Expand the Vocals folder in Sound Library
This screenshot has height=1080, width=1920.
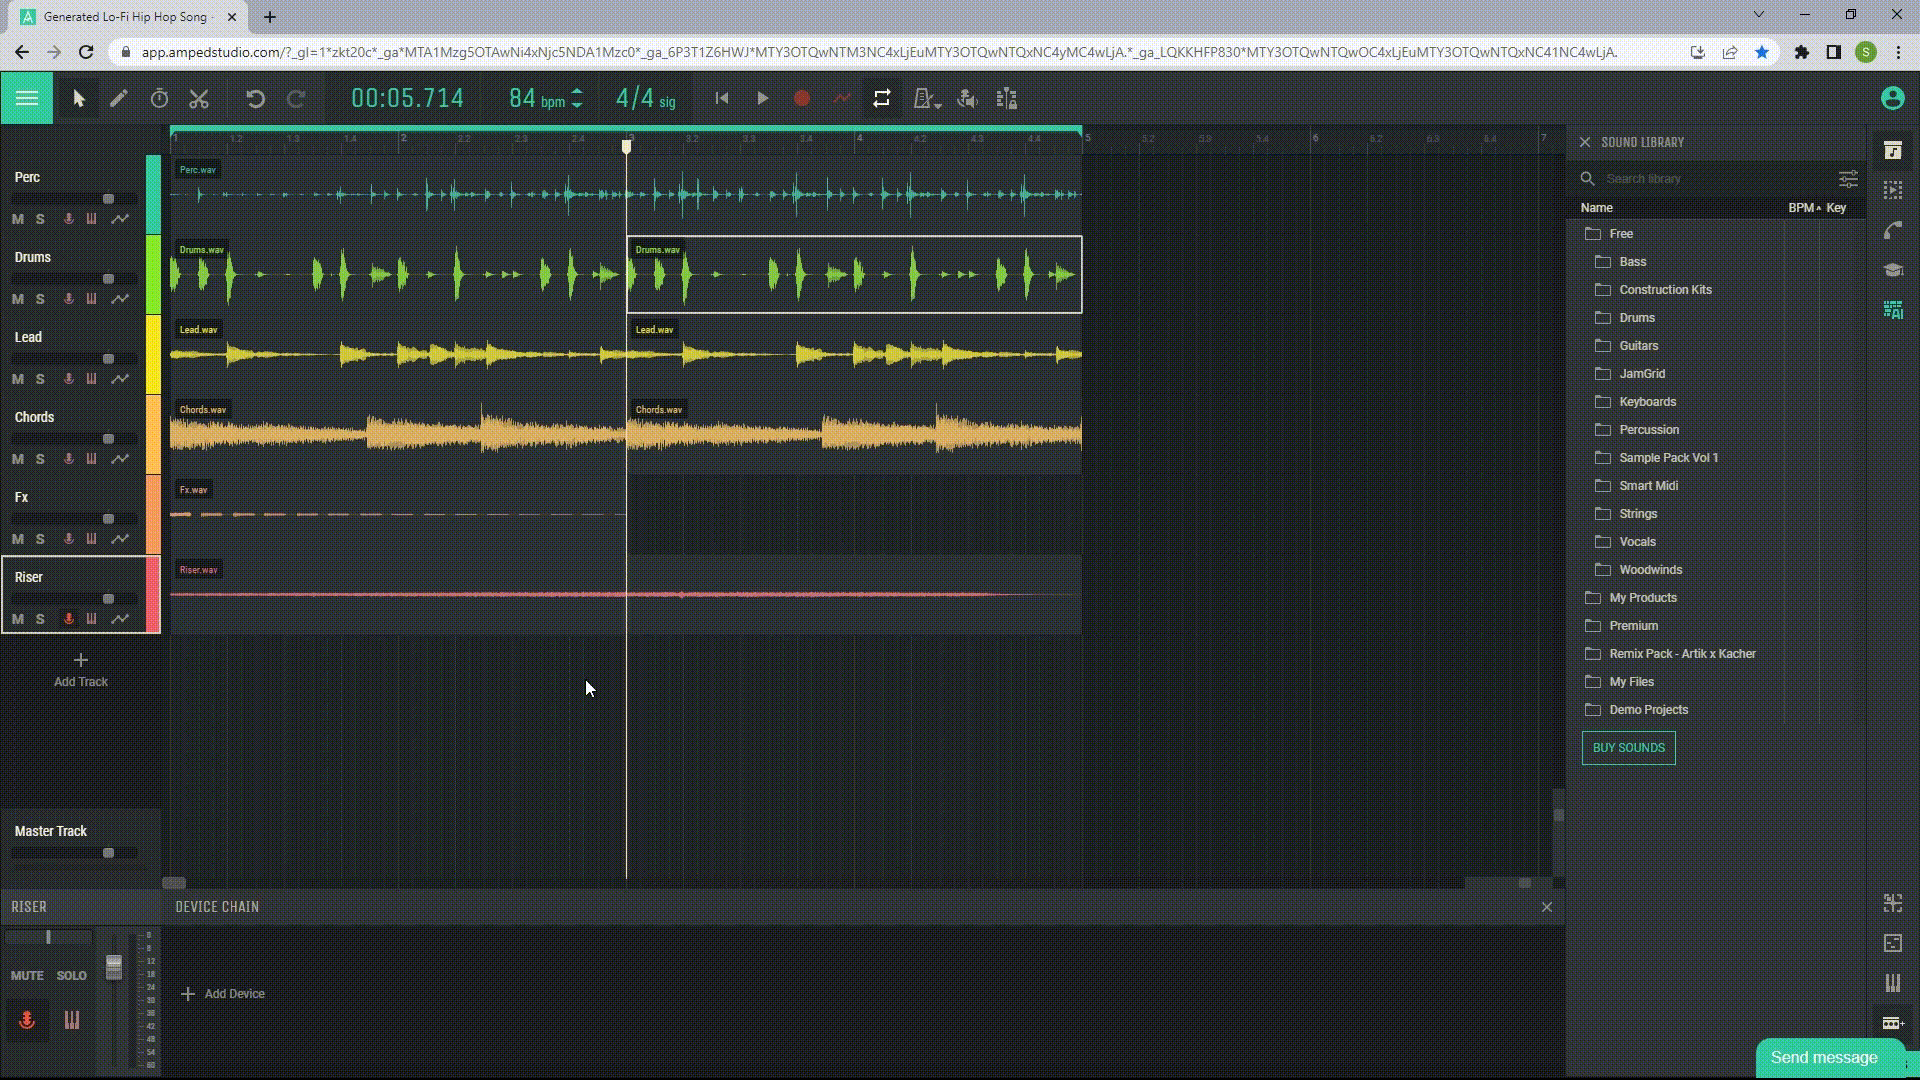tap(1636, 542)
